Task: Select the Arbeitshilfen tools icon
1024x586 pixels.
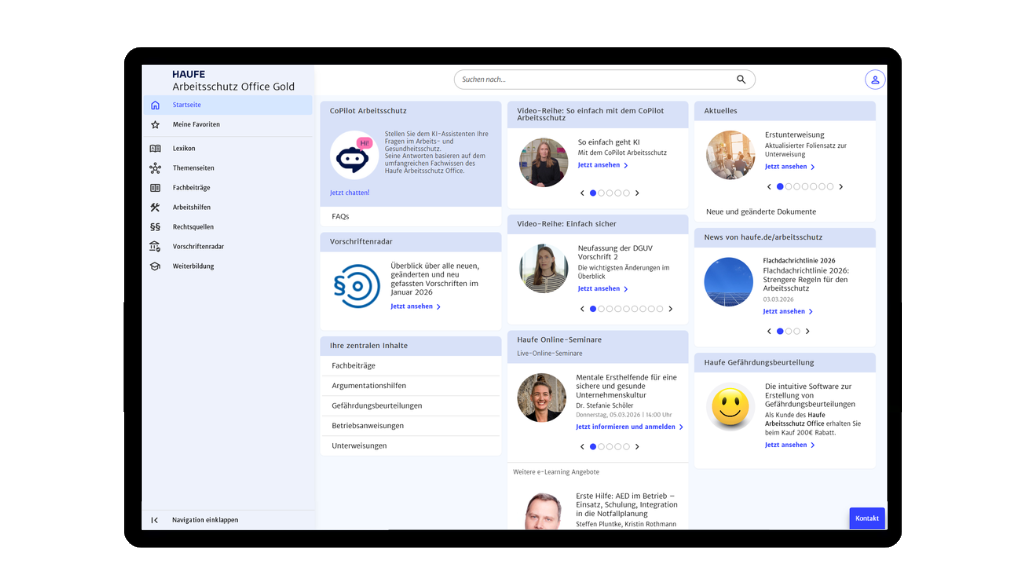Action: 155,207
